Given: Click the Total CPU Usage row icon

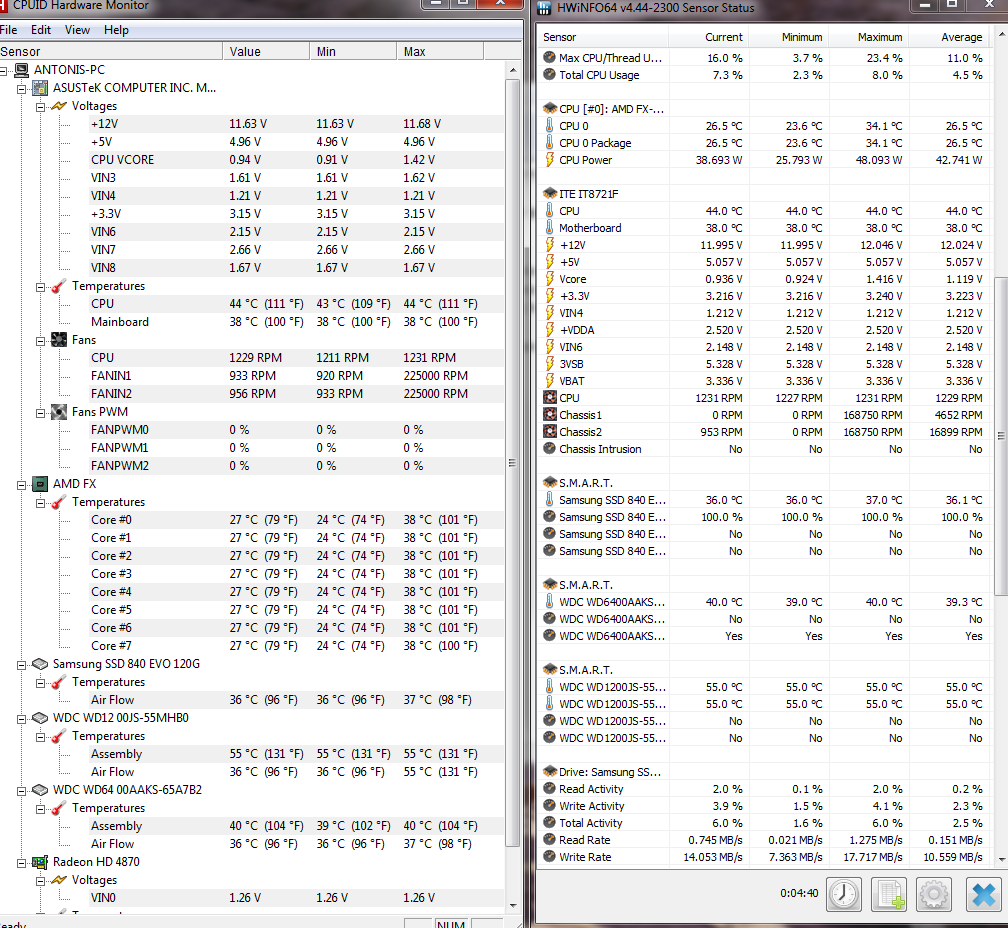Looking at the screenshot, I should (550, 74).
